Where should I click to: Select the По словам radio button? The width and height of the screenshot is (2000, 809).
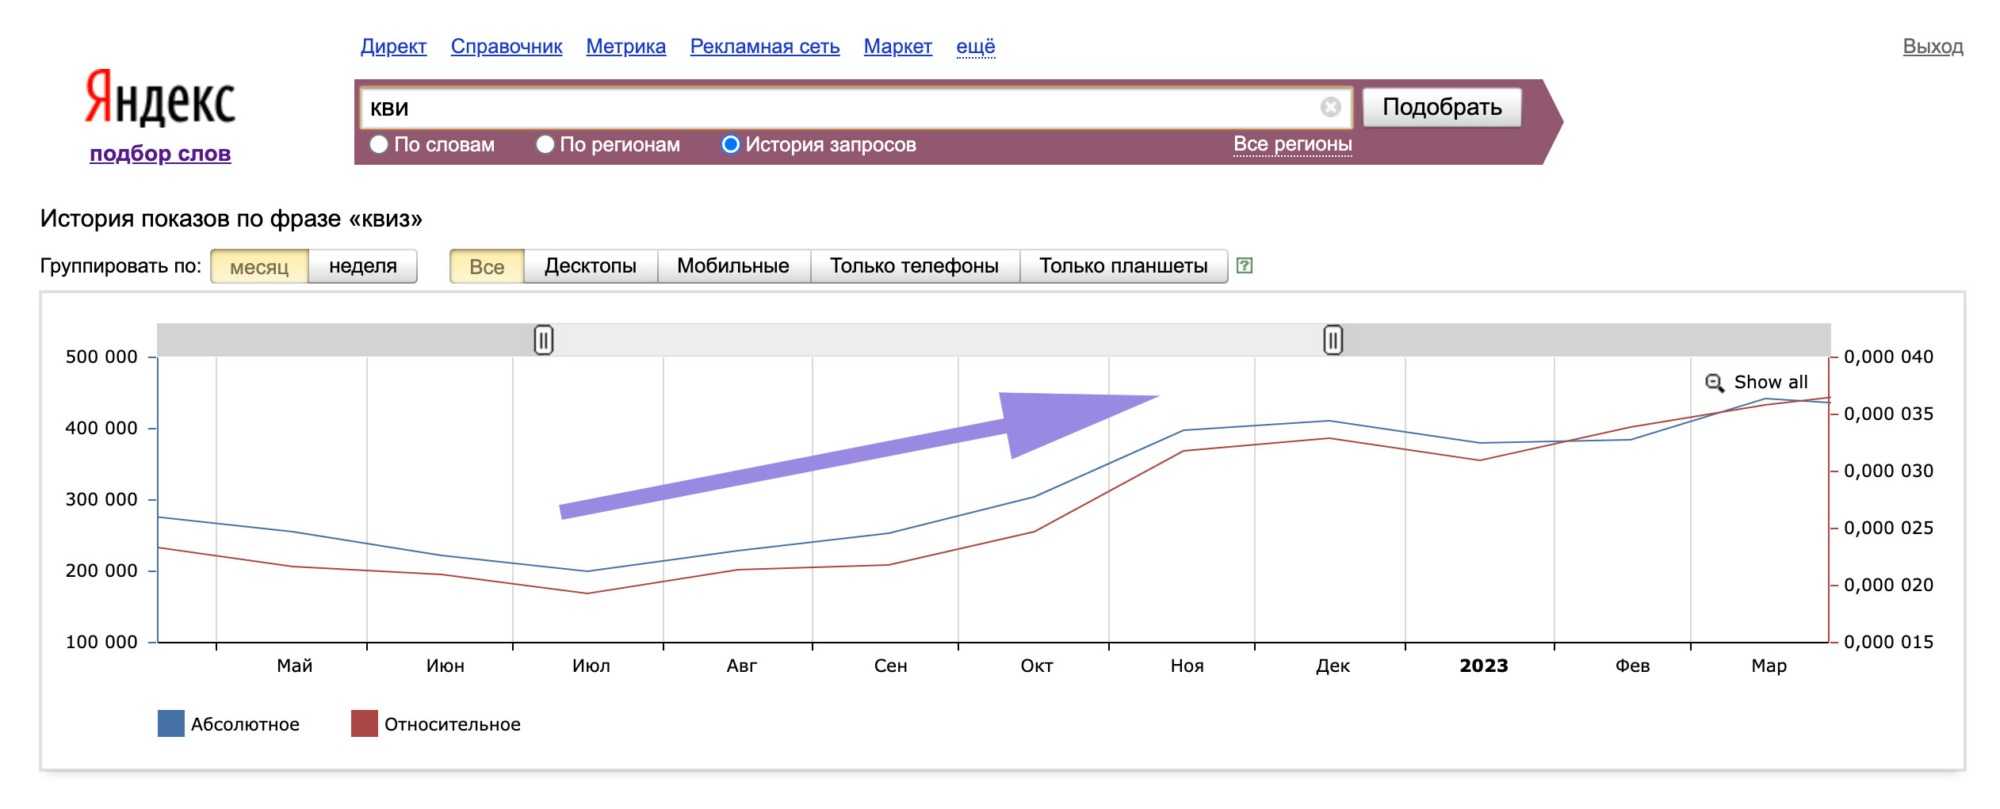(379, 145)
